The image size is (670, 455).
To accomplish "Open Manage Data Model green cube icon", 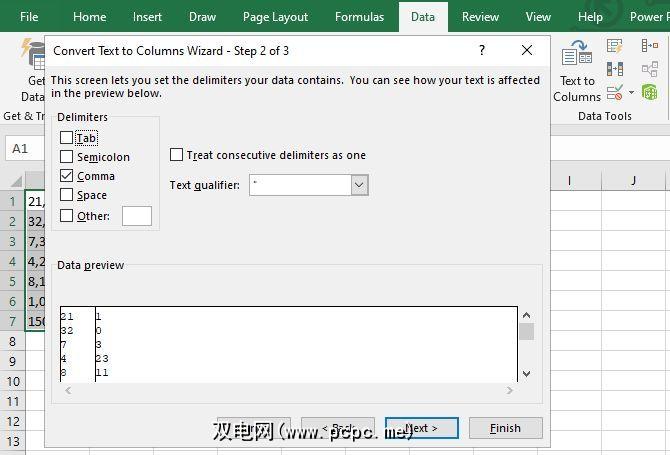I will [649, 92].
